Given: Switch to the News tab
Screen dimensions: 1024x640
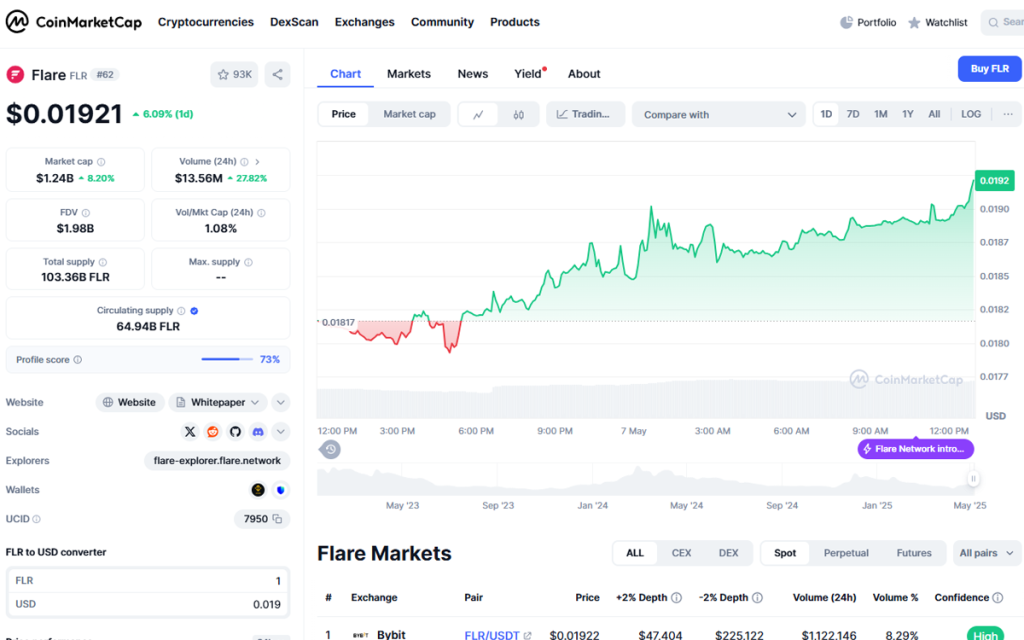Looking at the screenshot, I should [473, 74].
